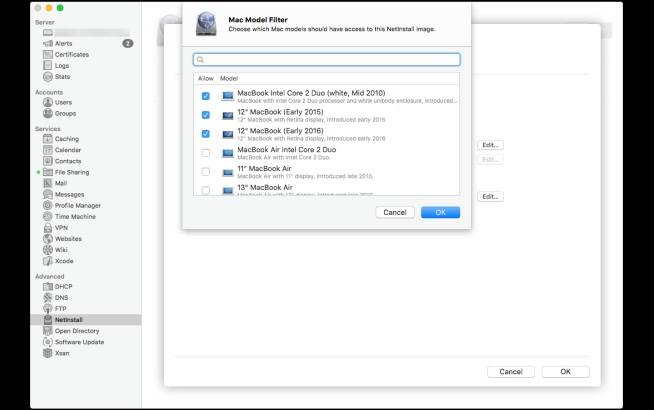
Task: Open the Xcode service icon
Action: [x=48, y=260]
